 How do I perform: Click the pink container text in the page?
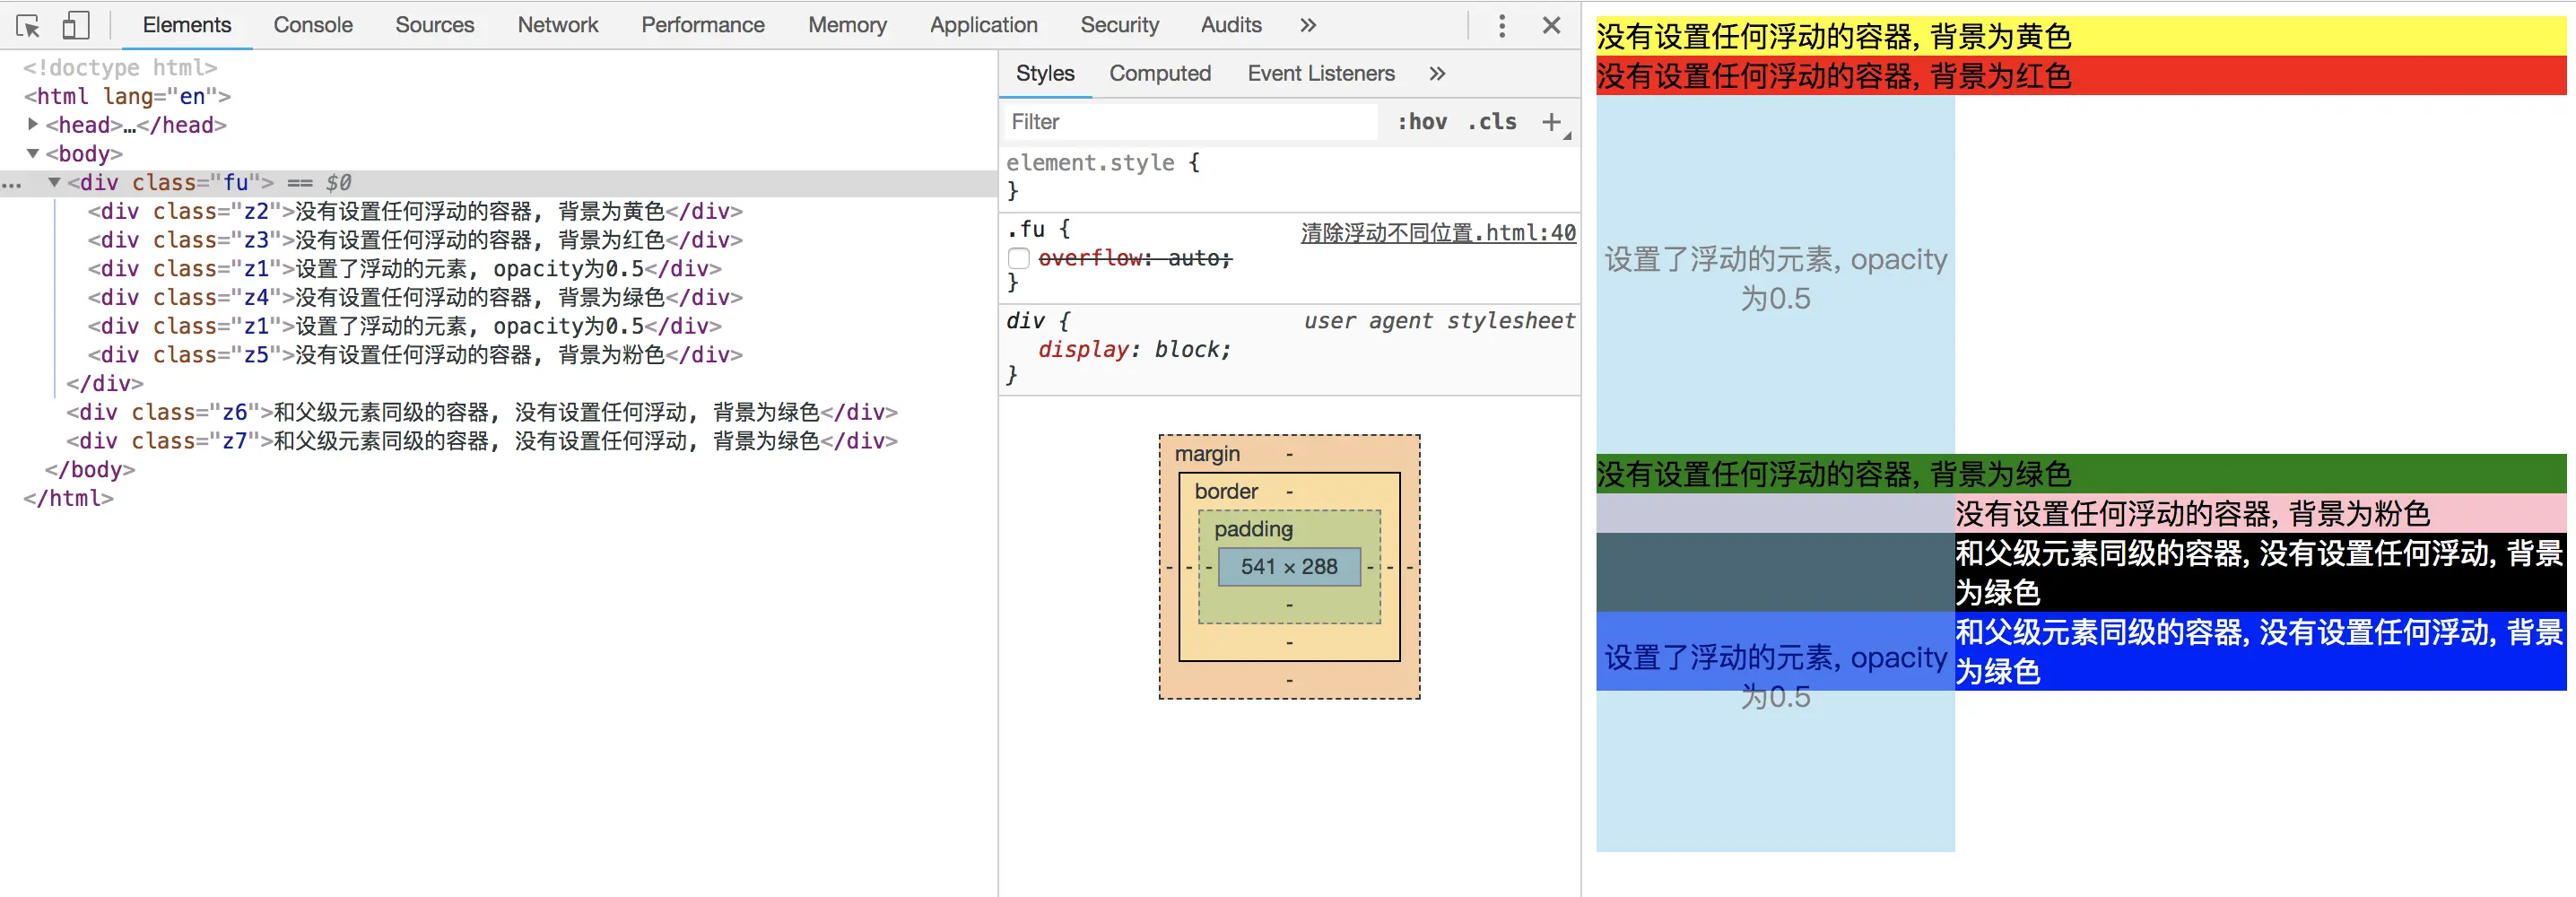pyautogui.click(x=2192, y=514)
